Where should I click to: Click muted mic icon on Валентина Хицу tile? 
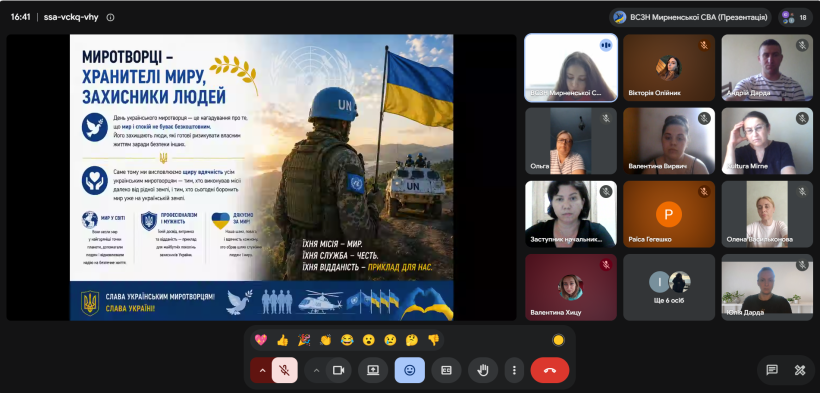[606, 265]
